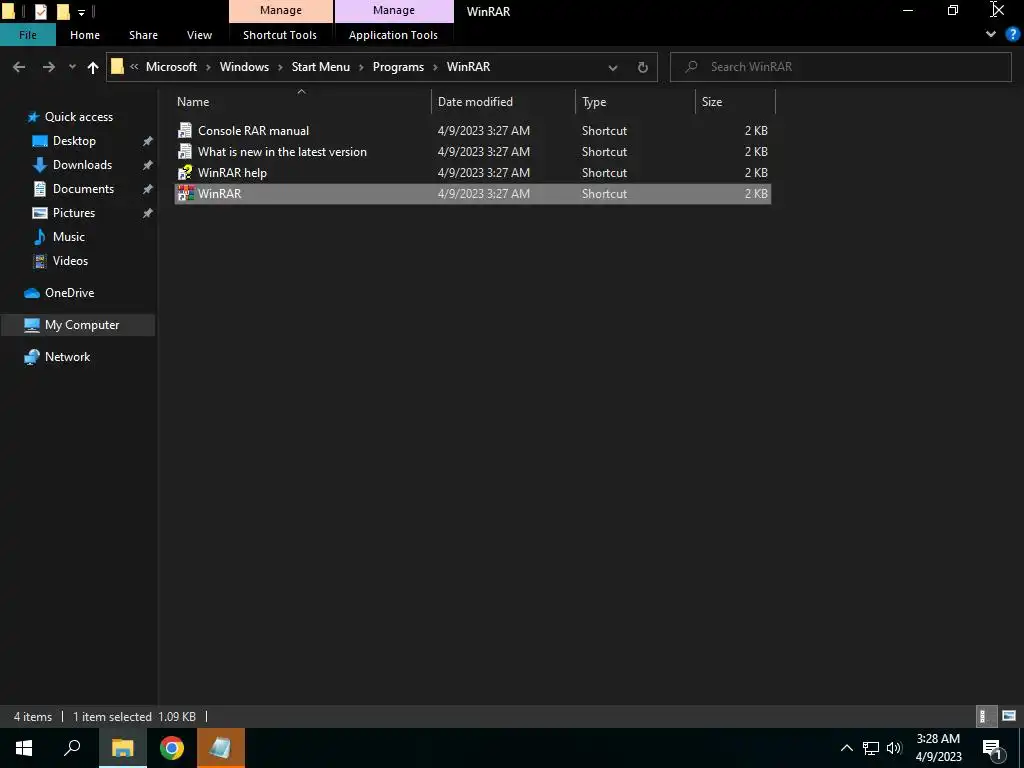Expand the chevron after Programs breadcrumb

tap(436, 67)
